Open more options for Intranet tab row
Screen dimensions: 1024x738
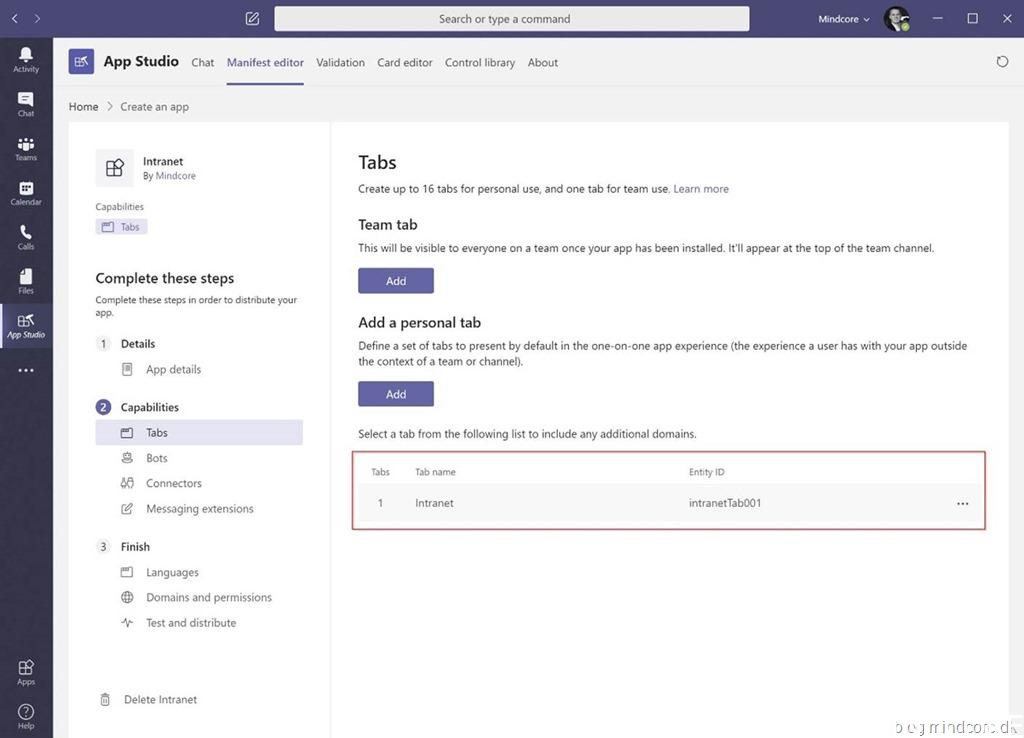[962, 504]
